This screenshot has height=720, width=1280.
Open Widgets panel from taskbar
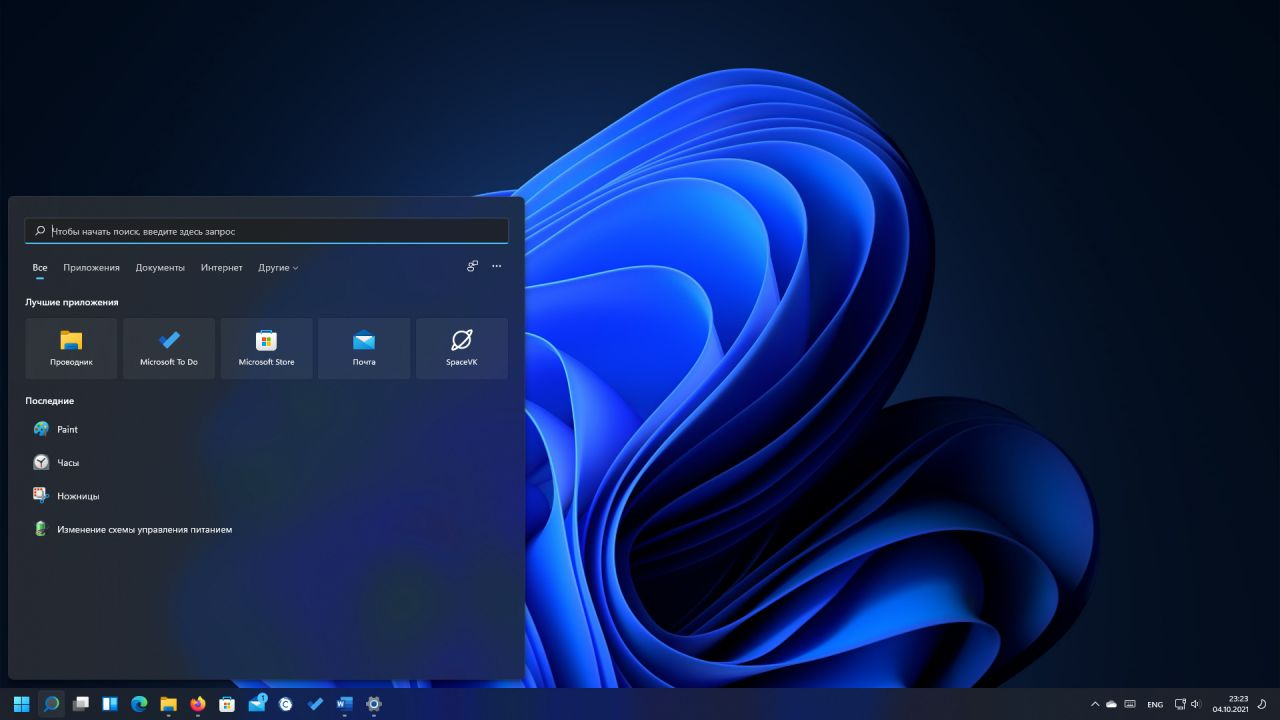click(110, 704)
